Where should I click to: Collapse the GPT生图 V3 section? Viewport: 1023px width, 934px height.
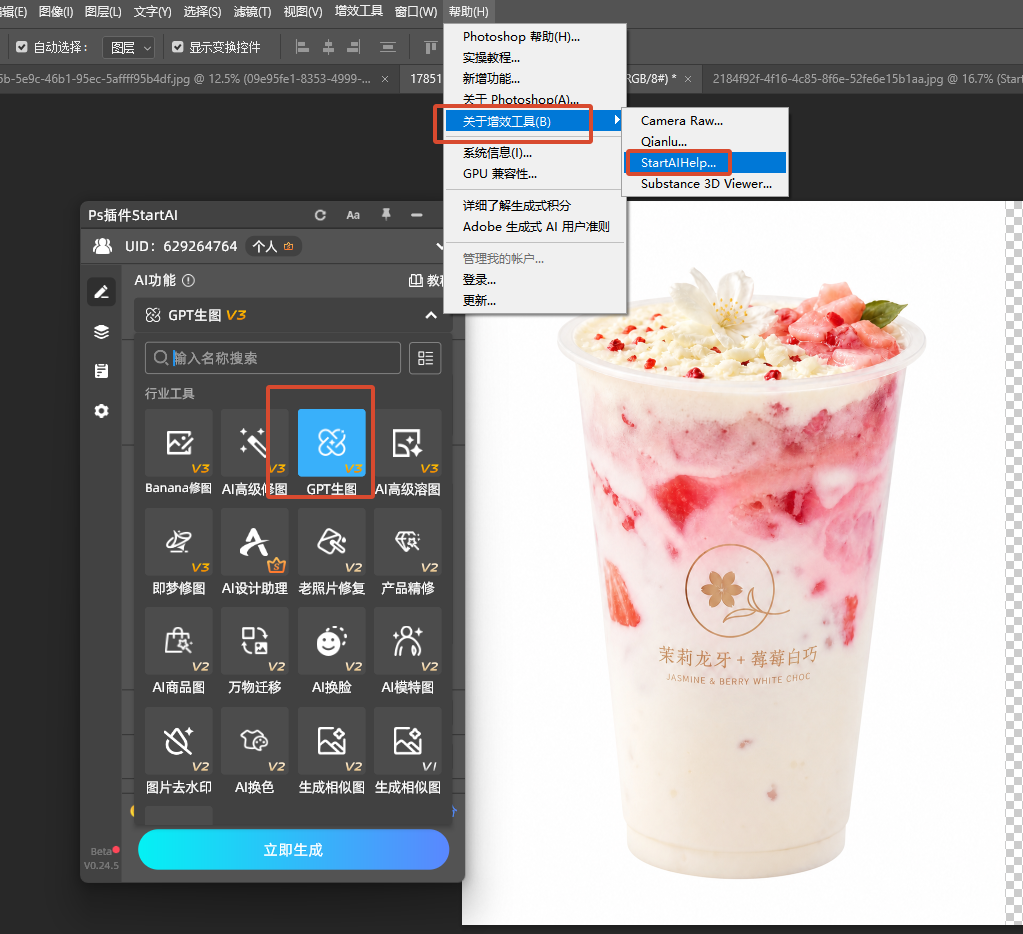pos(431,315)
